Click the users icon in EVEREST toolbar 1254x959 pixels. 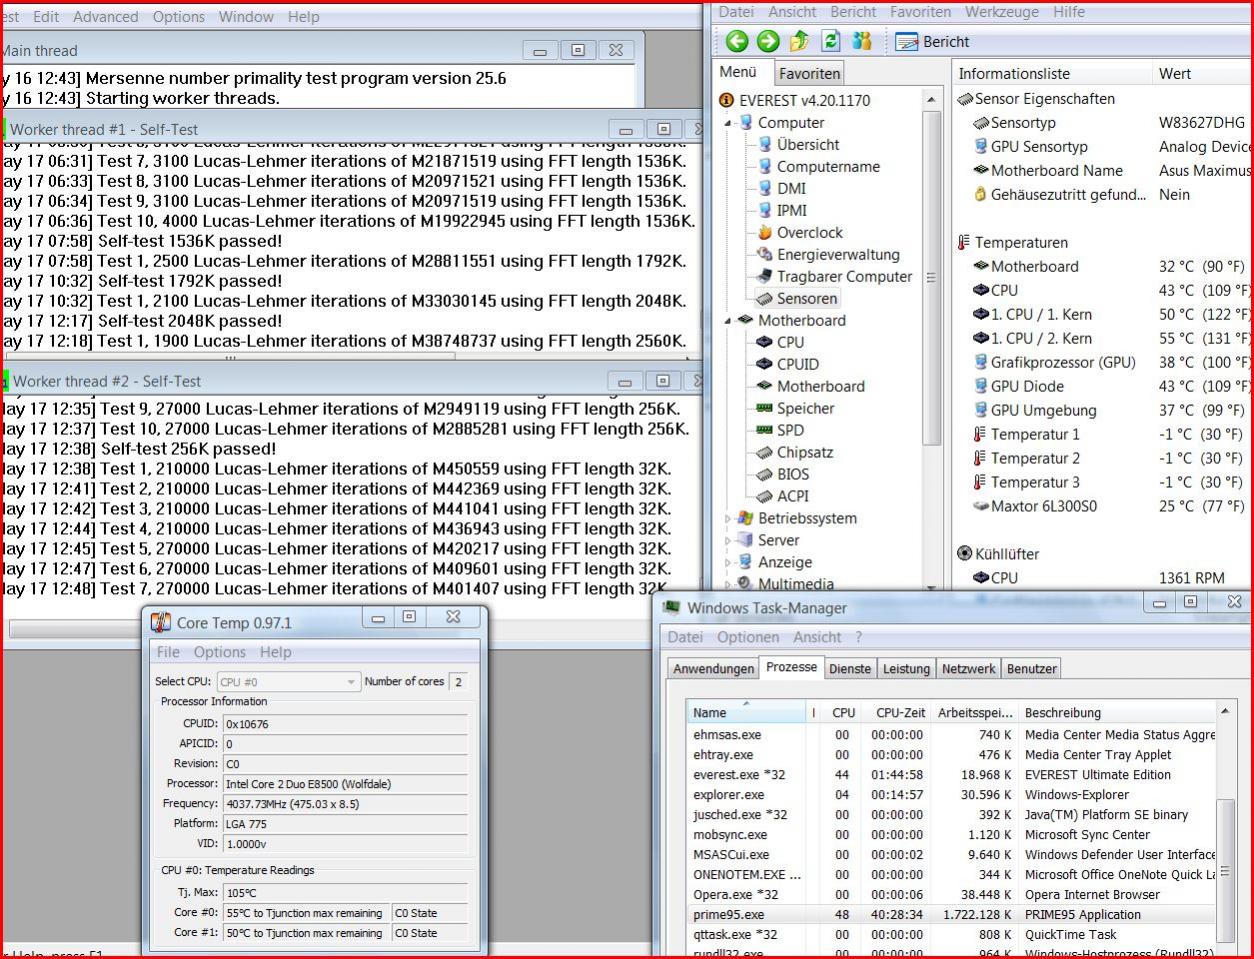(862, 41)
